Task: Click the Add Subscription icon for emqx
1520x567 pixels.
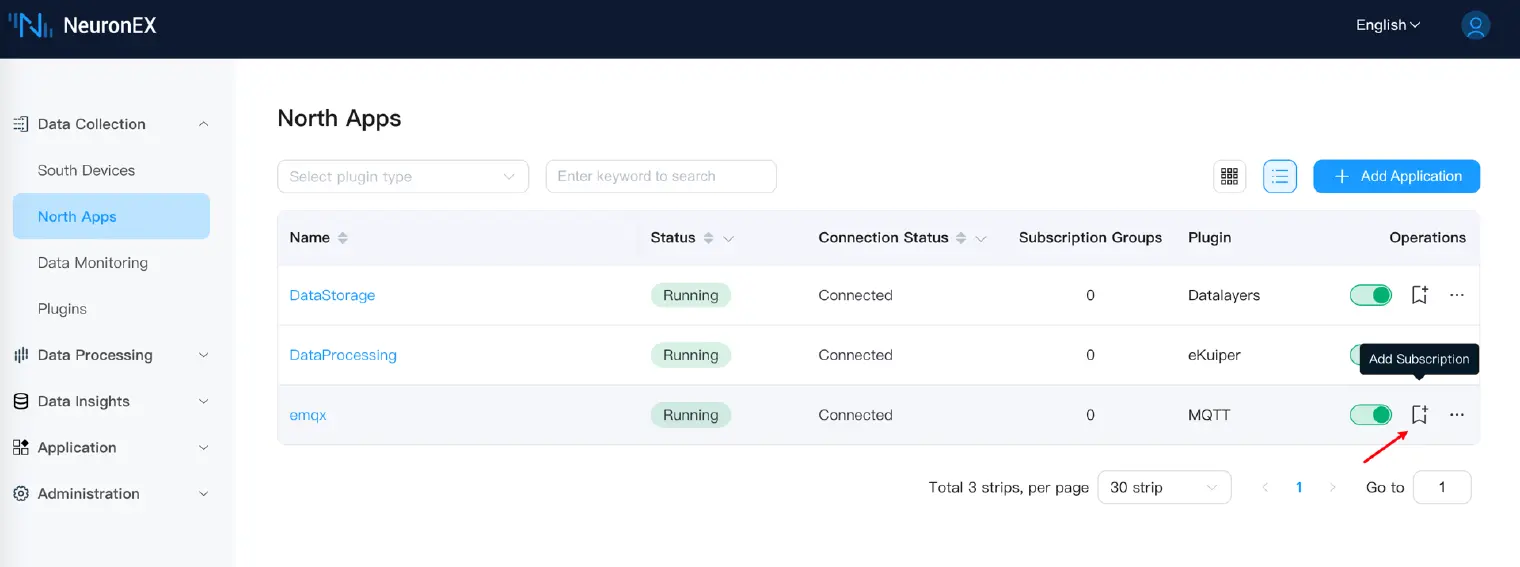Action: tap(1419, 414)
